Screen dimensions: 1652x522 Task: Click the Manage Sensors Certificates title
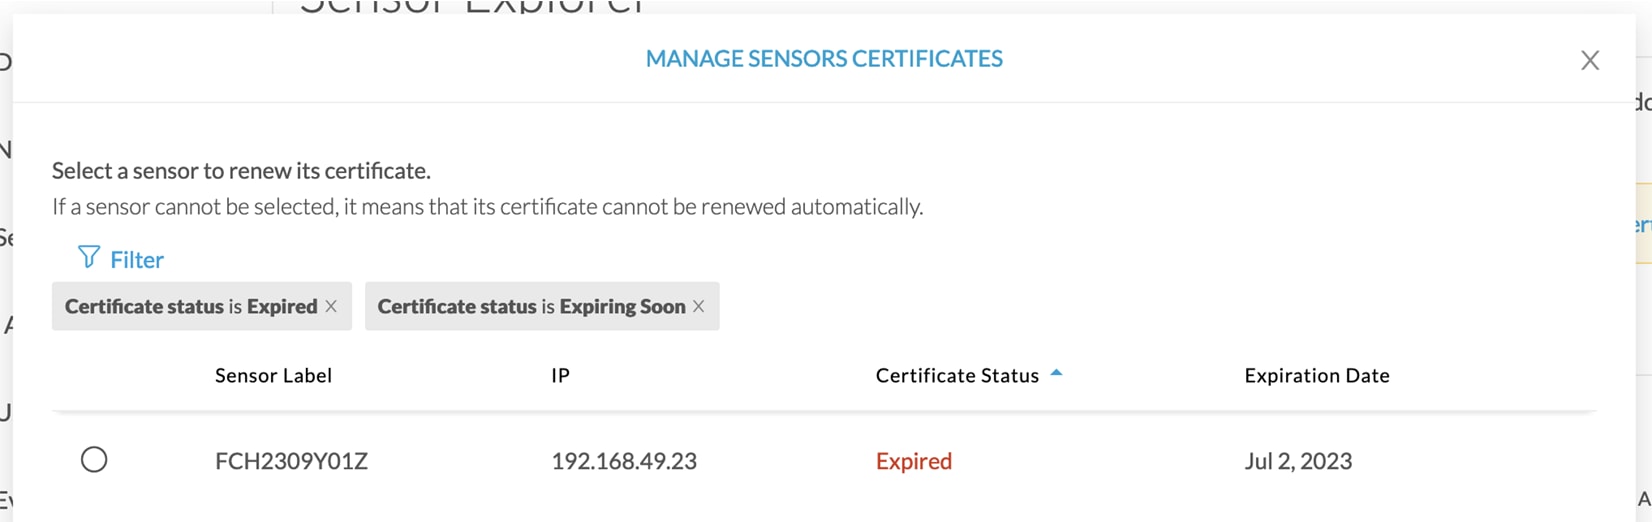824,59
